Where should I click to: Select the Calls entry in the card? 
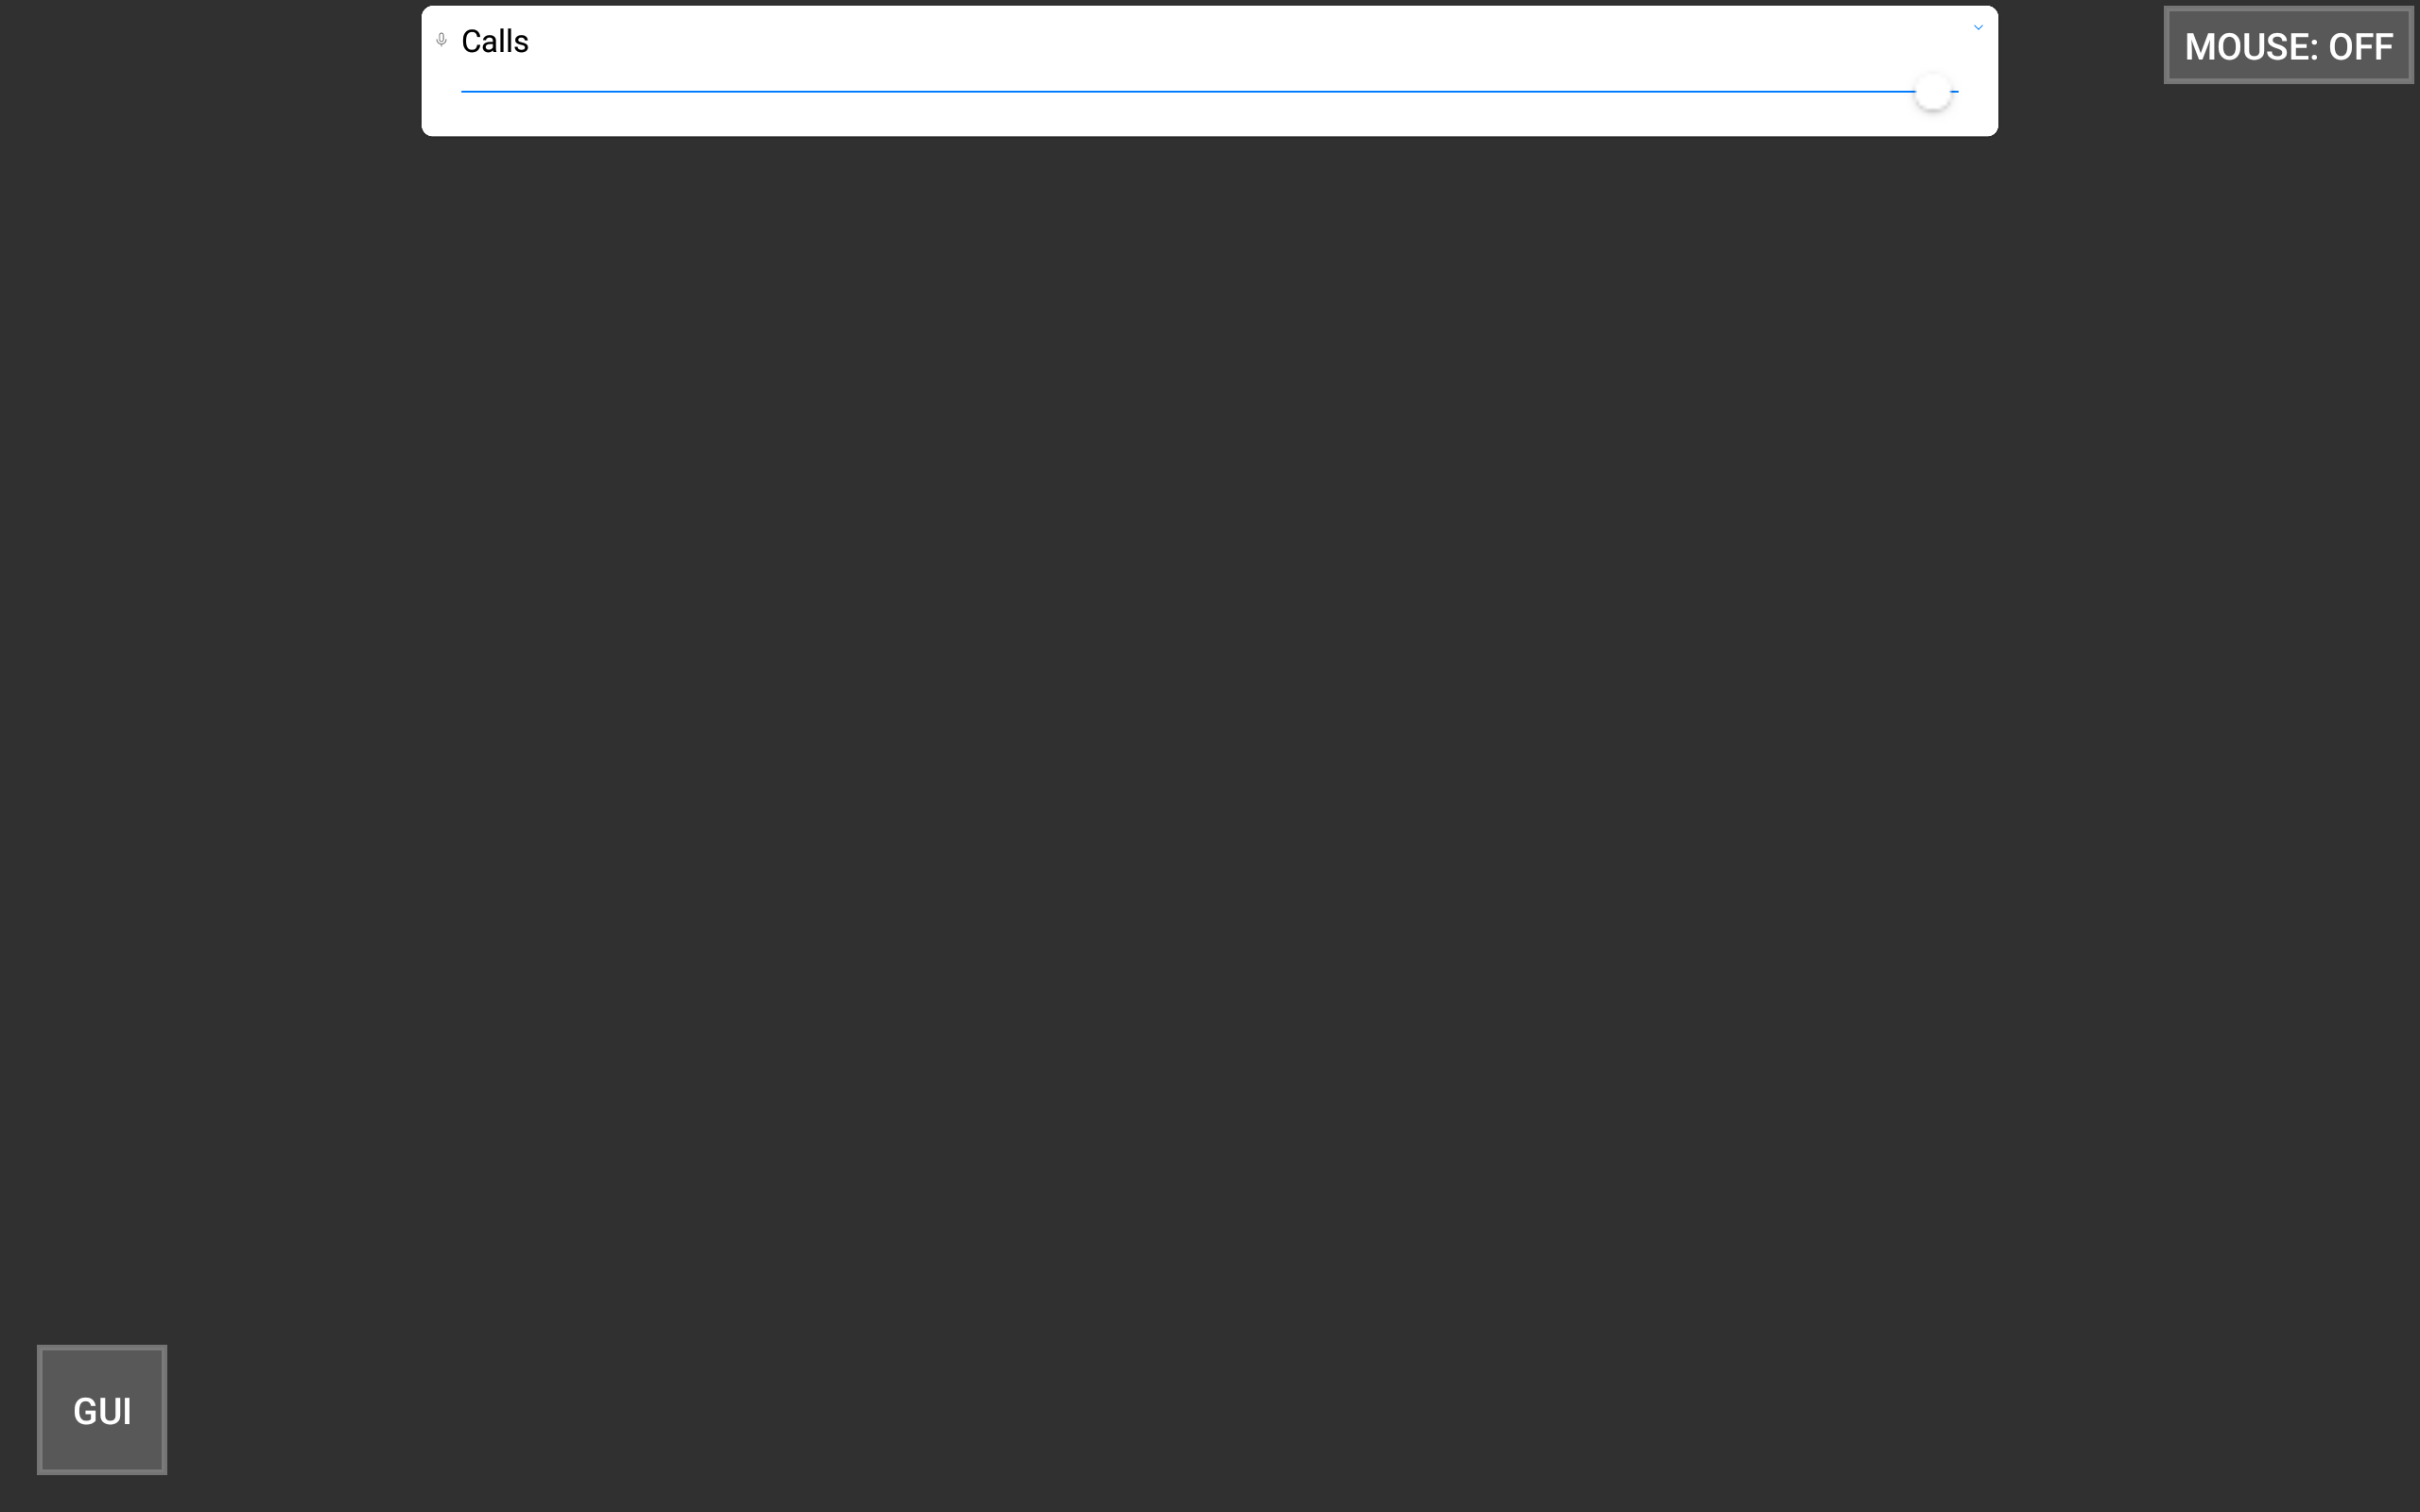point(496,41)
